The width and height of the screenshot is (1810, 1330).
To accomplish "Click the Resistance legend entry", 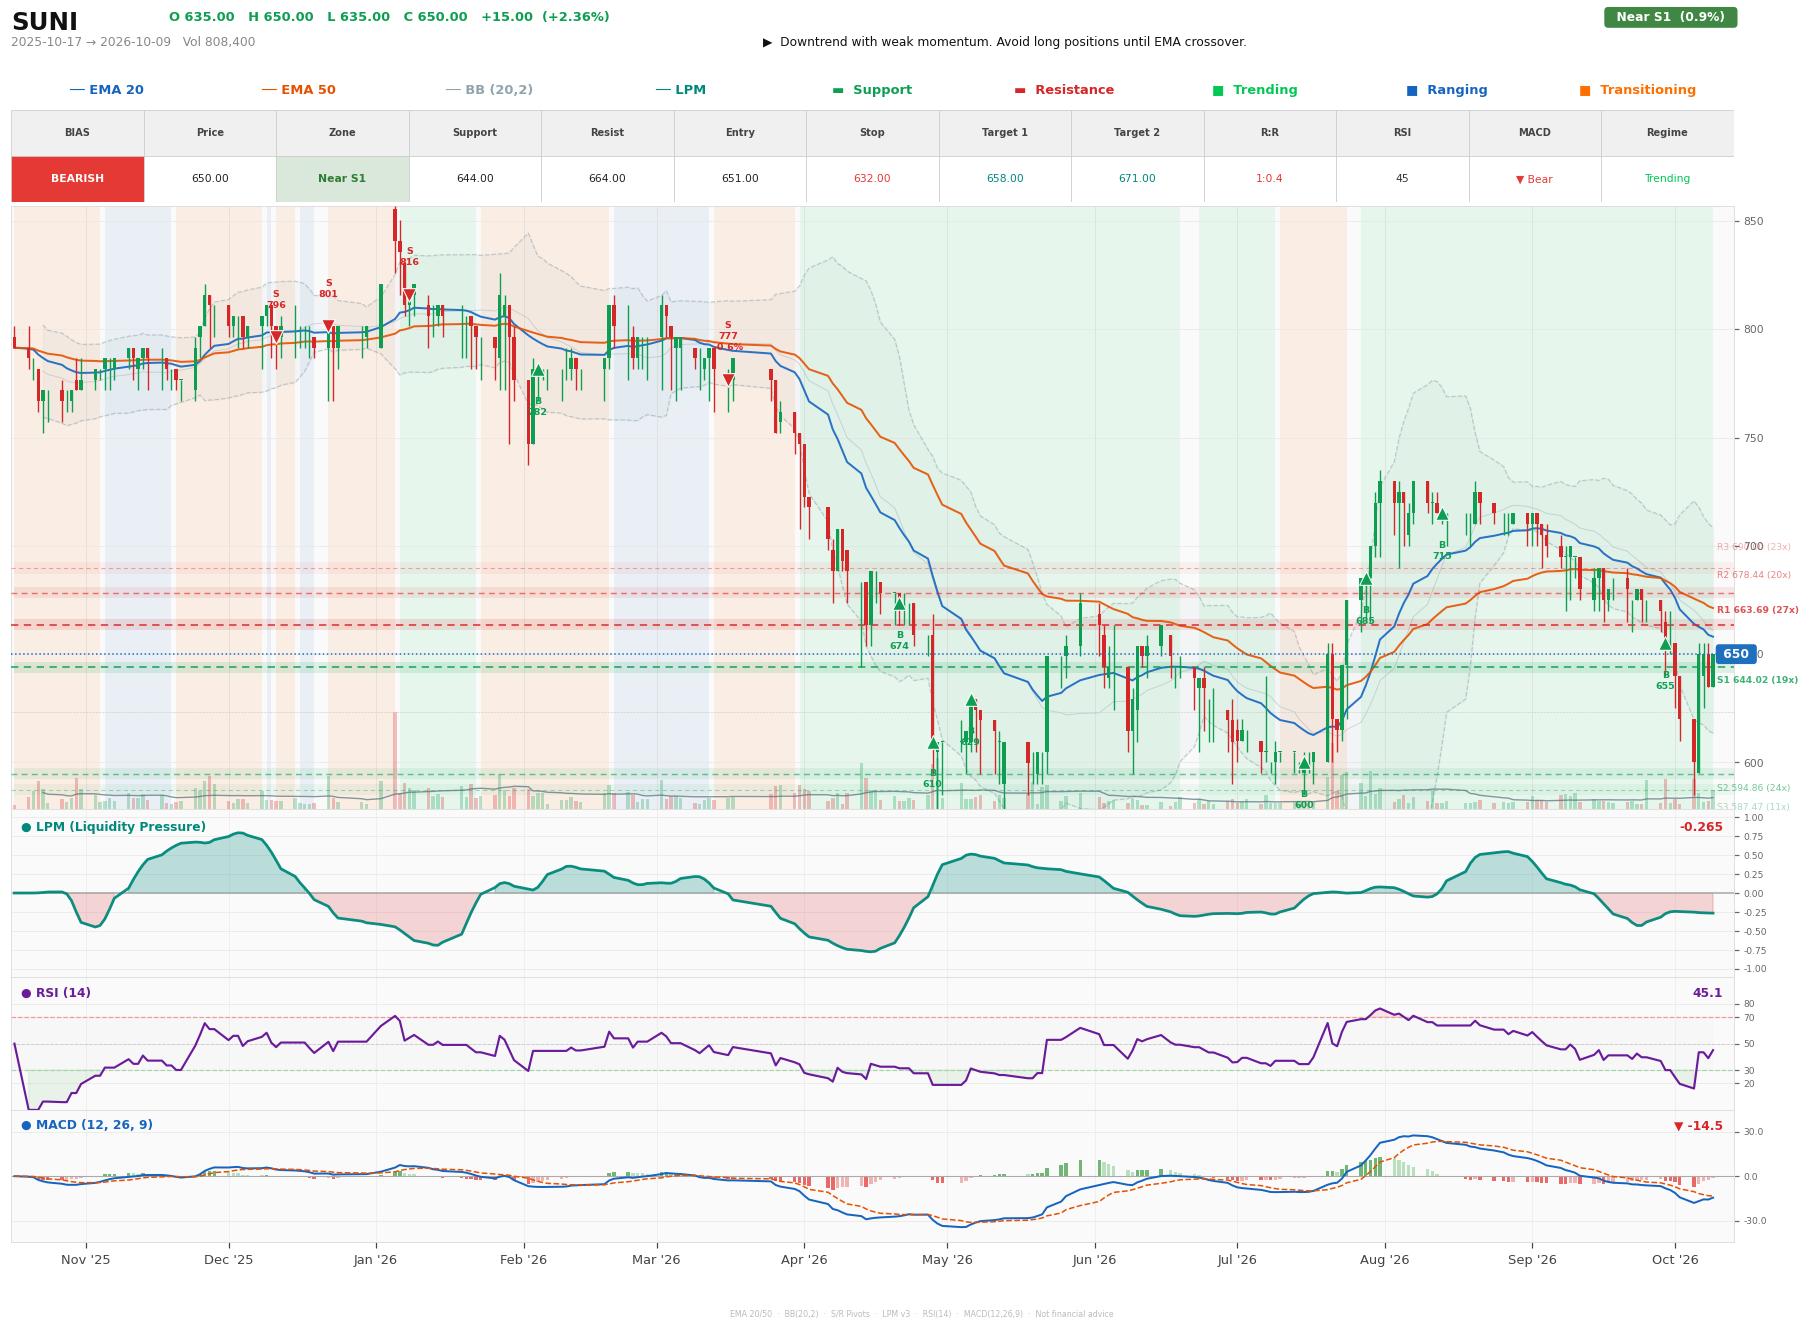I will coord(1064,90).
